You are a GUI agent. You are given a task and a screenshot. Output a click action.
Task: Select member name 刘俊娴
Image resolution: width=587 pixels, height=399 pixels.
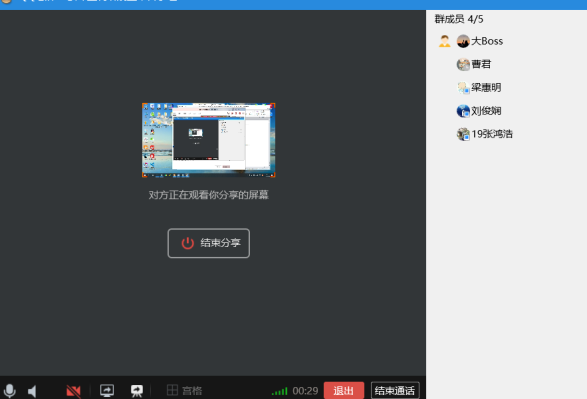click(x=486, y=111)
